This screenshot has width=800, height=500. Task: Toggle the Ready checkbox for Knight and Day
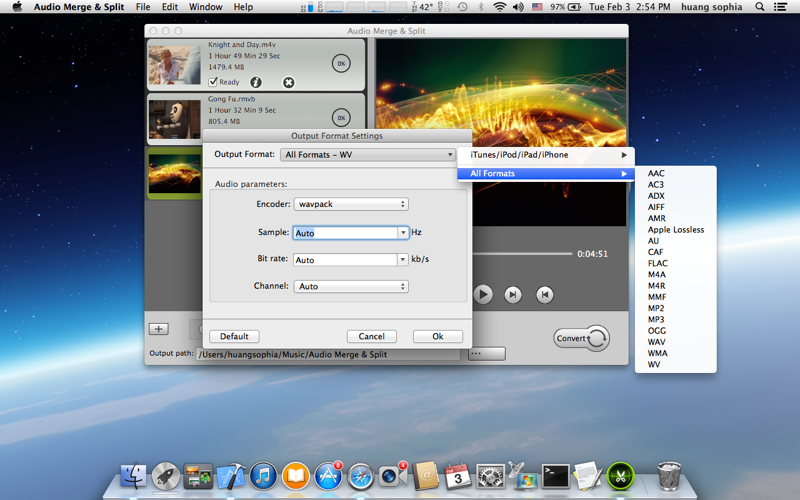coord(213,82)
